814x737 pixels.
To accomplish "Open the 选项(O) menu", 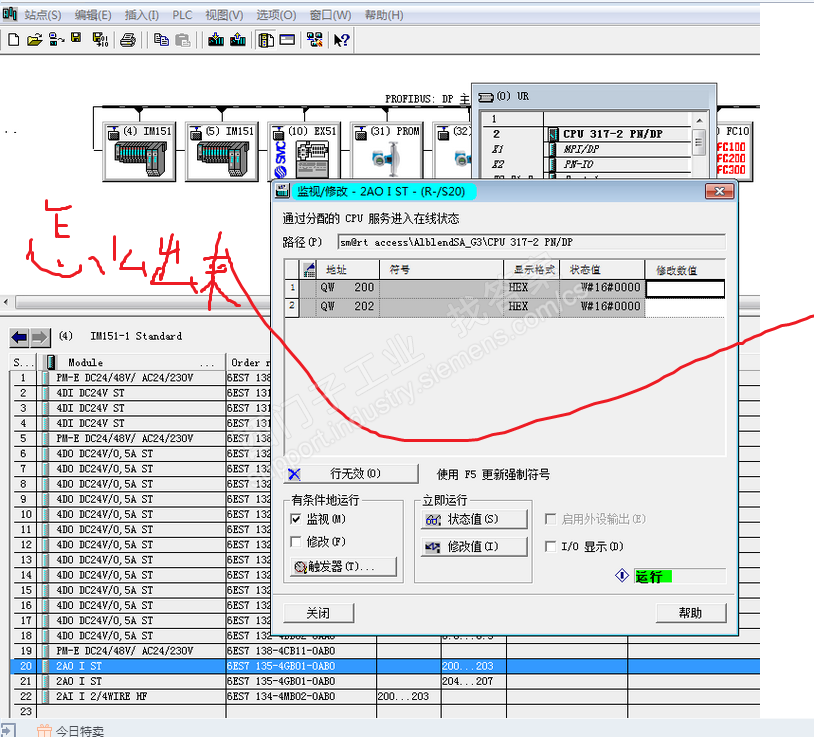I will point(276,15).
